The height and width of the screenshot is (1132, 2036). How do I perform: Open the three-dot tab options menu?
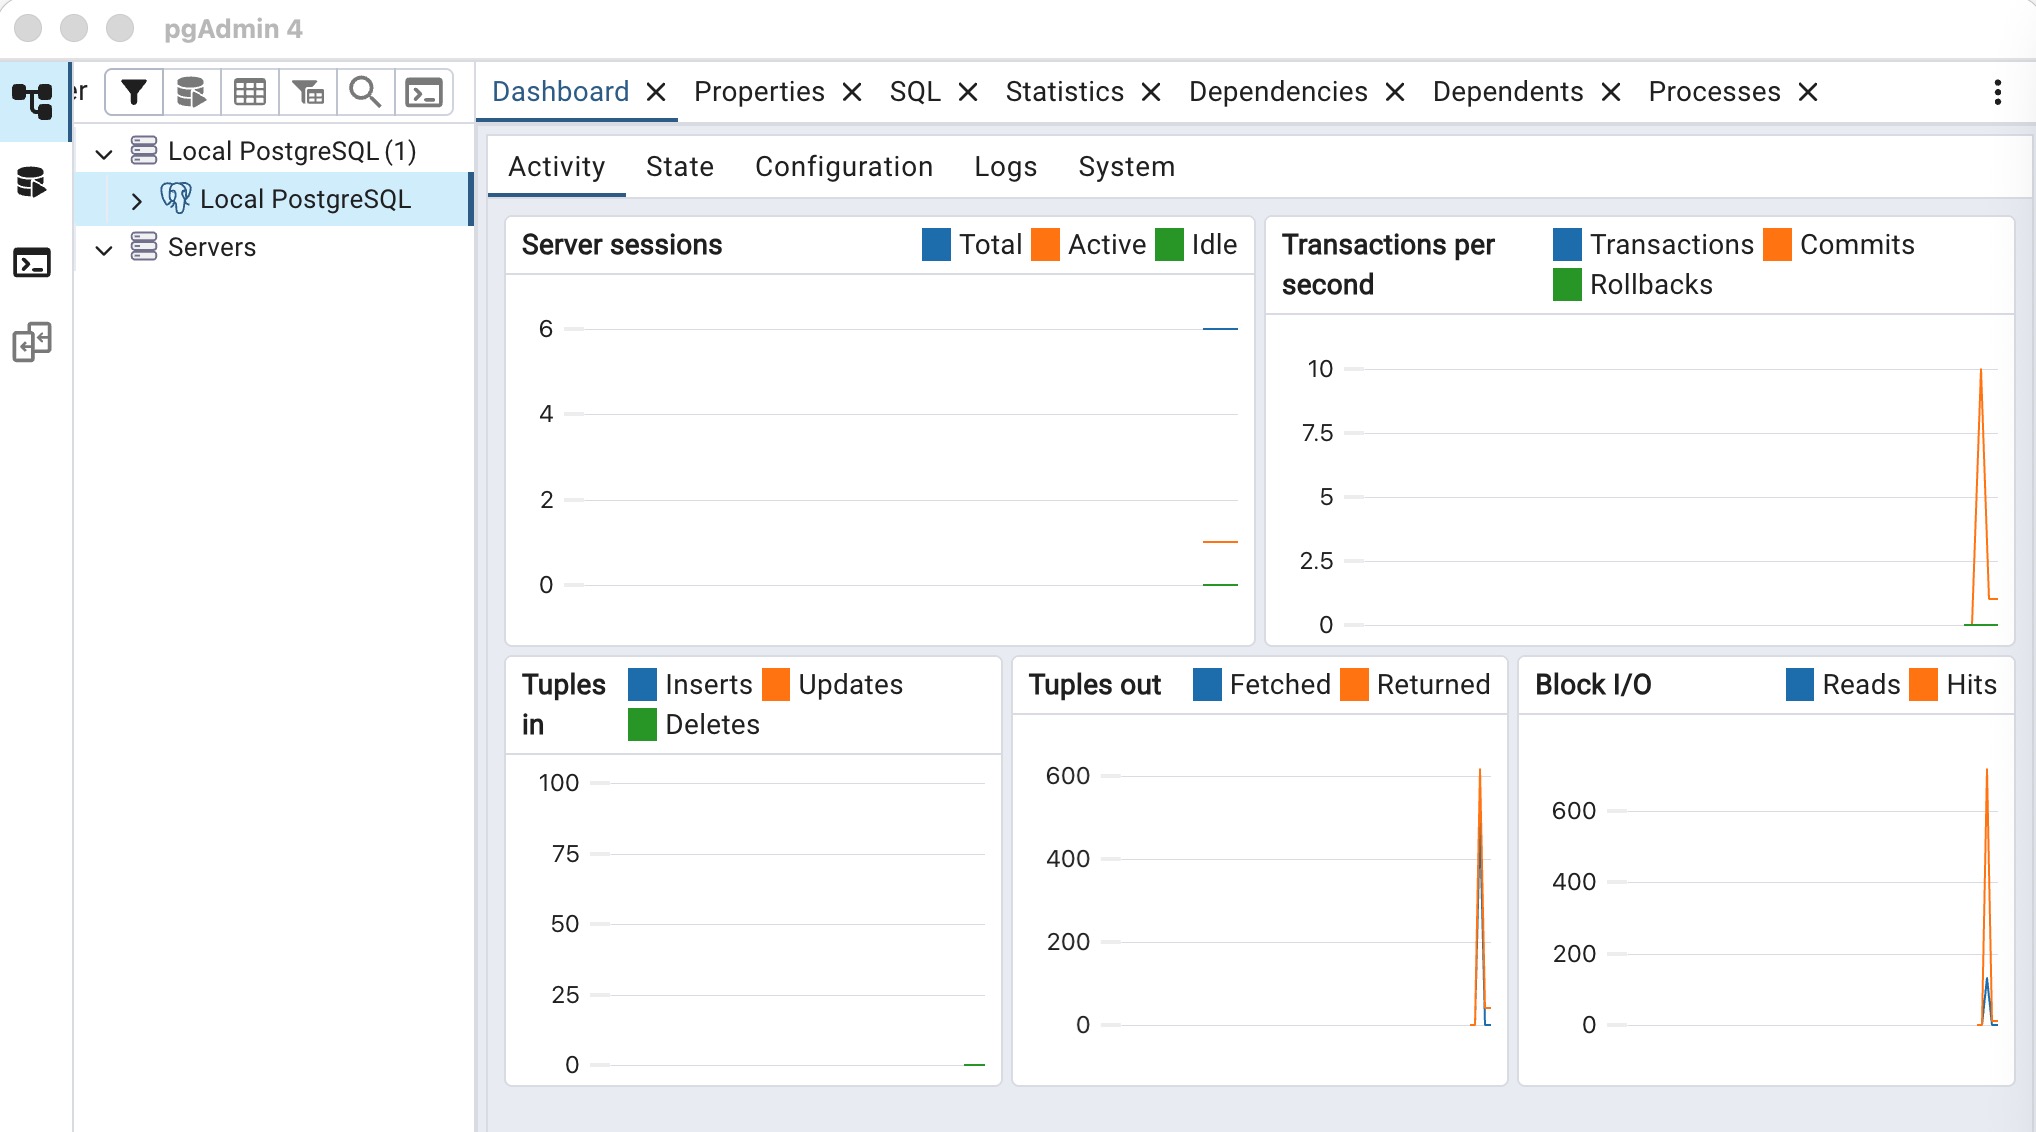point(1997,92)
